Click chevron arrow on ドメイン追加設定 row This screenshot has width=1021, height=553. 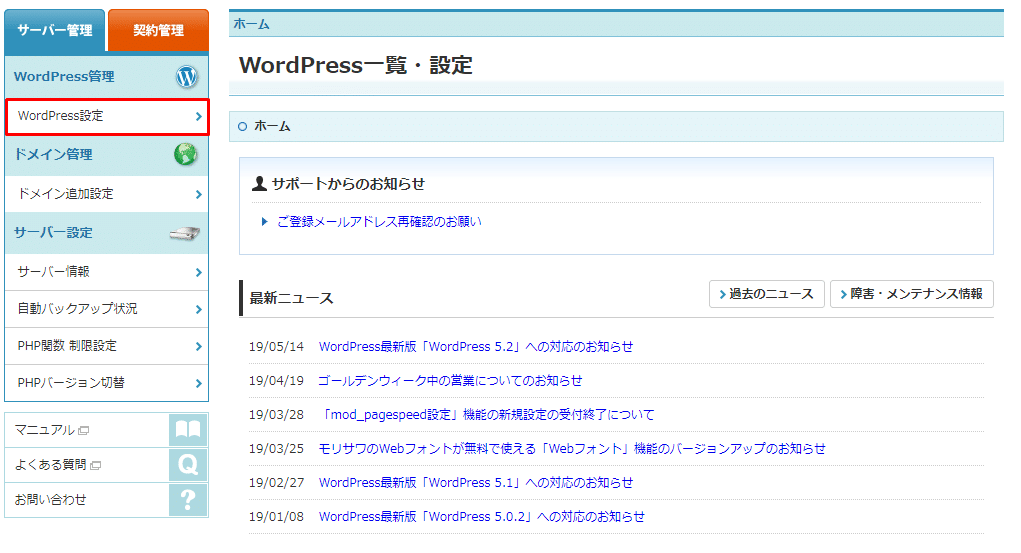(x=199, y=194)
